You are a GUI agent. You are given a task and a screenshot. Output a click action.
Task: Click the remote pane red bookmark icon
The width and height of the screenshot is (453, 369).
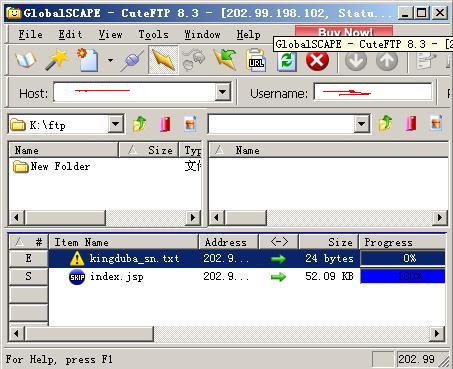click(411, 124)
